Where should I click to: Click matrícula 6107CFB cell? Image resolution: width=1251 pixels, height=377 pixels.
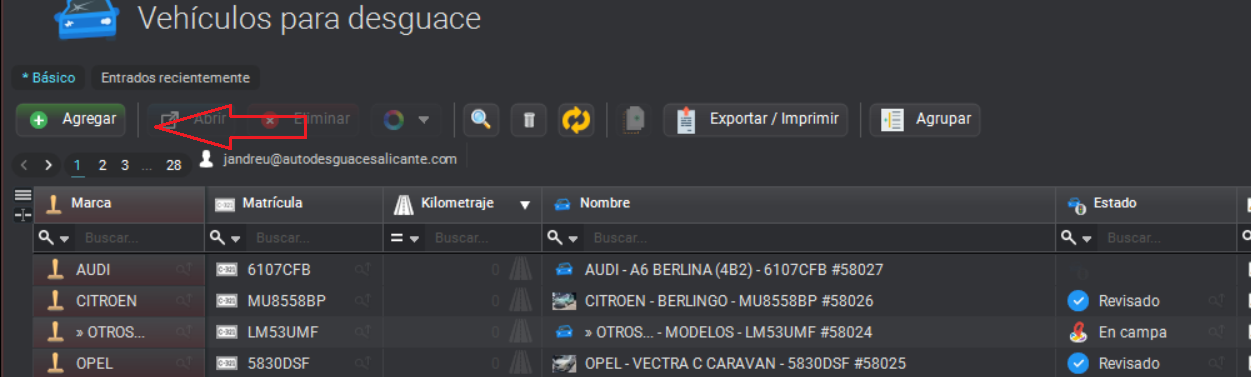[x=294, y=269]
